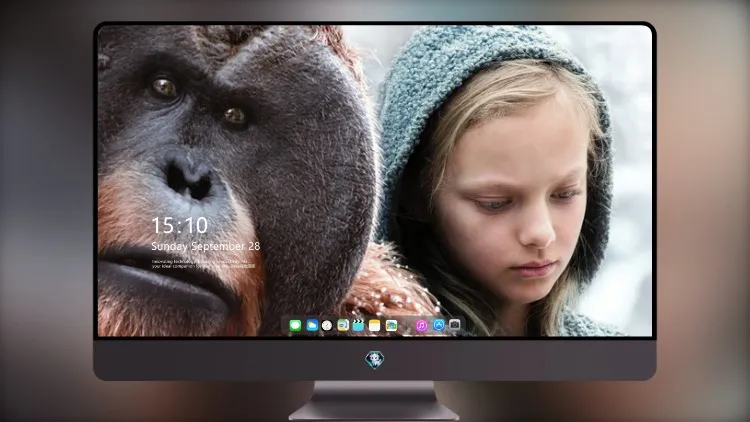Open the Camera app in the dock
The image size is (750, 422).
click(455, 325)
